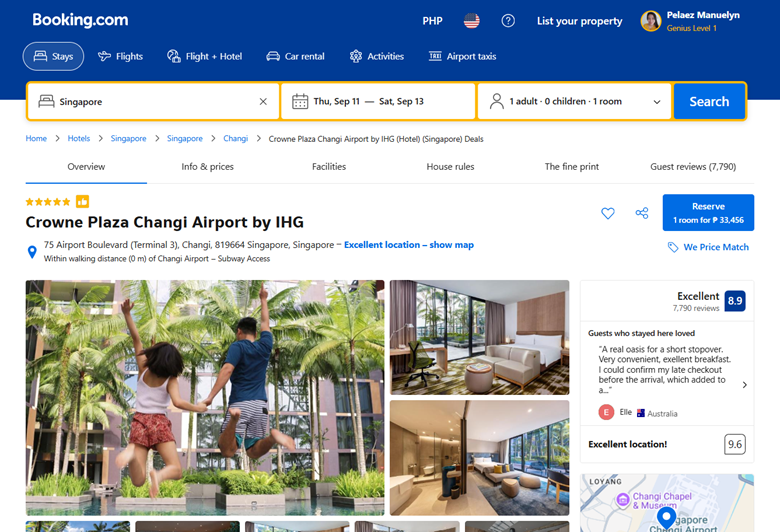
Task: Switch to the Facilities tab
Action: 328,167
